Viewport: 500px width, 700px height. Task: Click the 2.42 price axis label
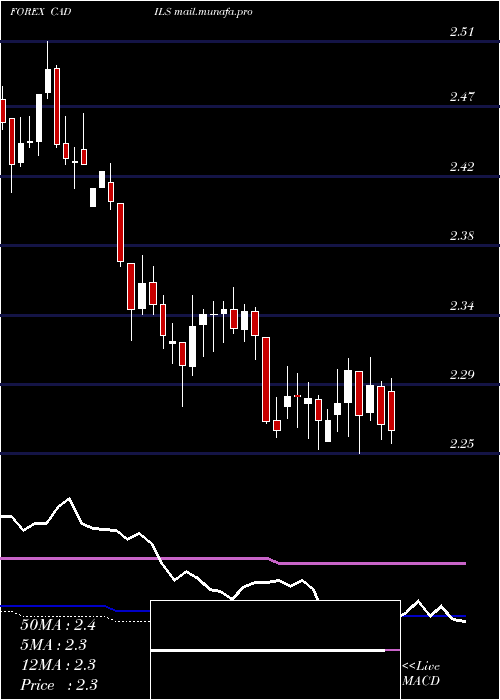pyautogui.click(x=462, y=167)
